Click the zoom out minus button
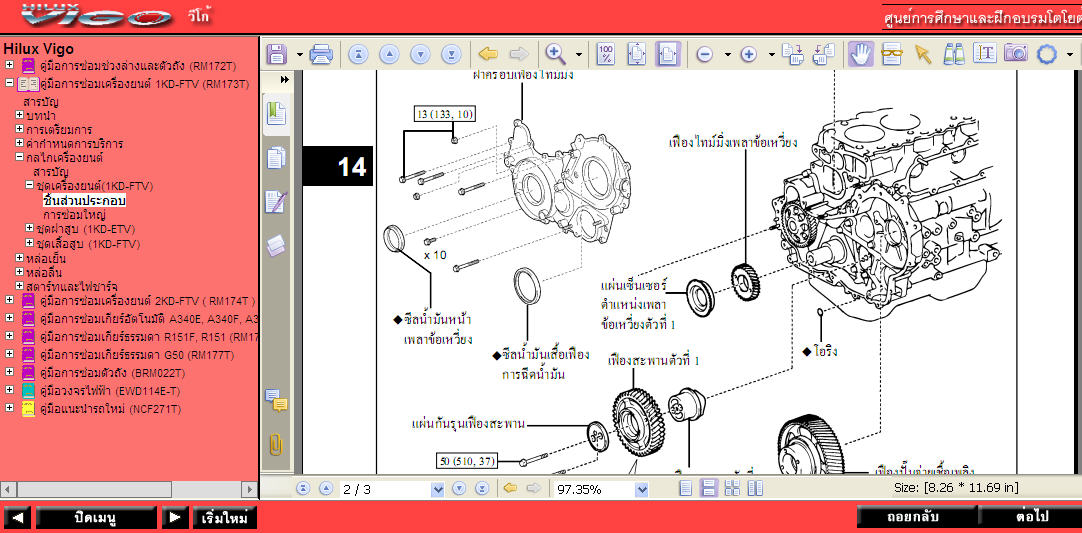Screen dimensions: 1082x533 704,55
